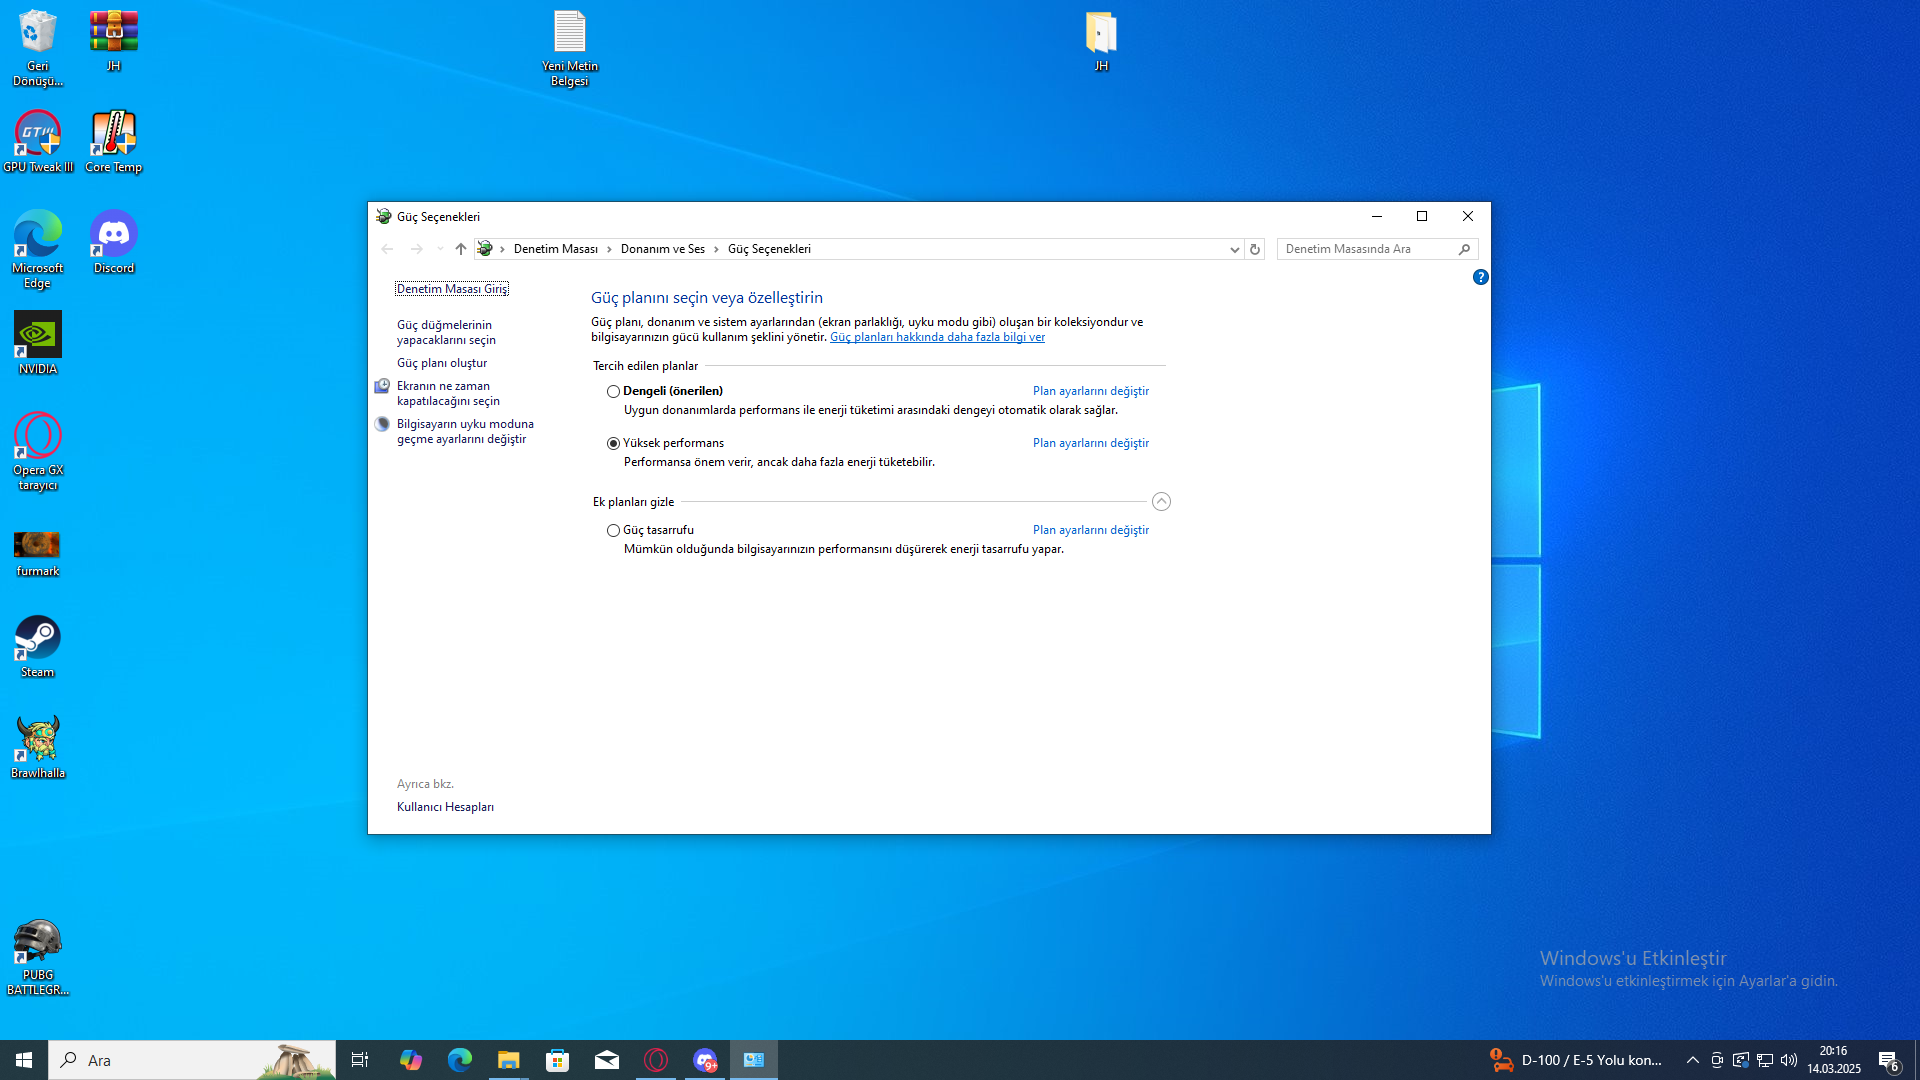Select Dengeli (önerilen) power plan
The image size is (1920, 1080).
(x=613, y=391)
